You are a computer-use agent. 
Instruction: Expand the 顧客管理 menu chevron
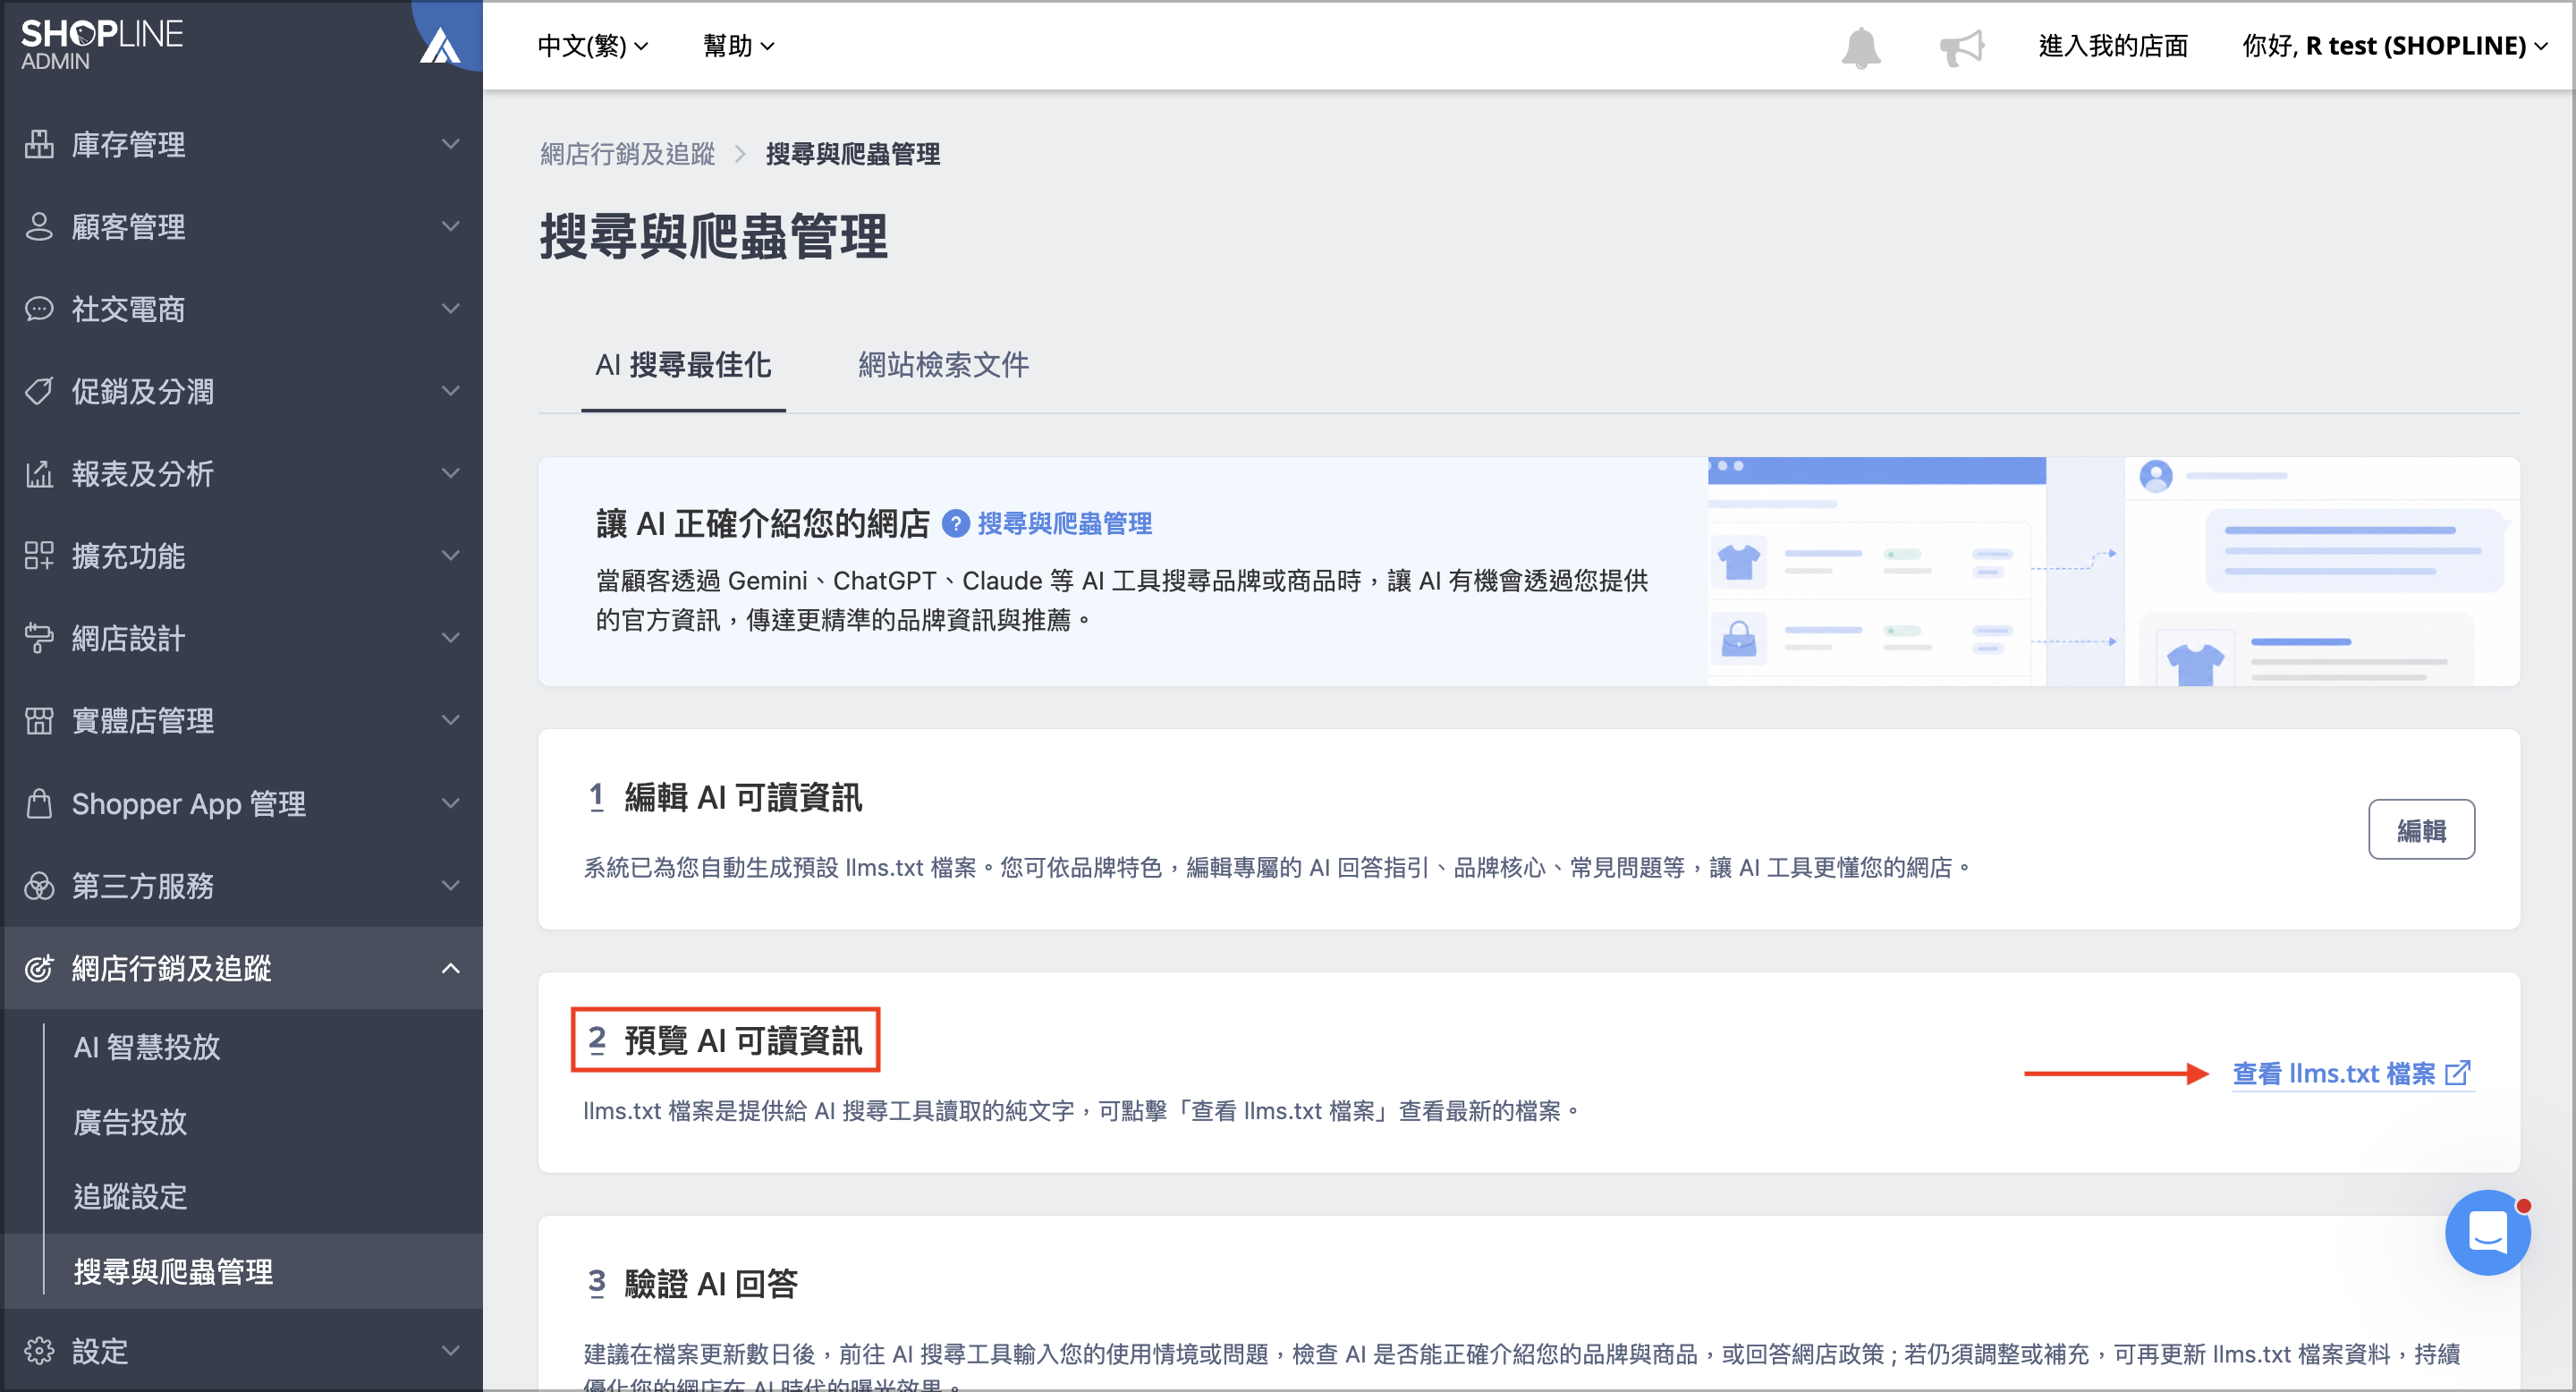pos(451,226)
